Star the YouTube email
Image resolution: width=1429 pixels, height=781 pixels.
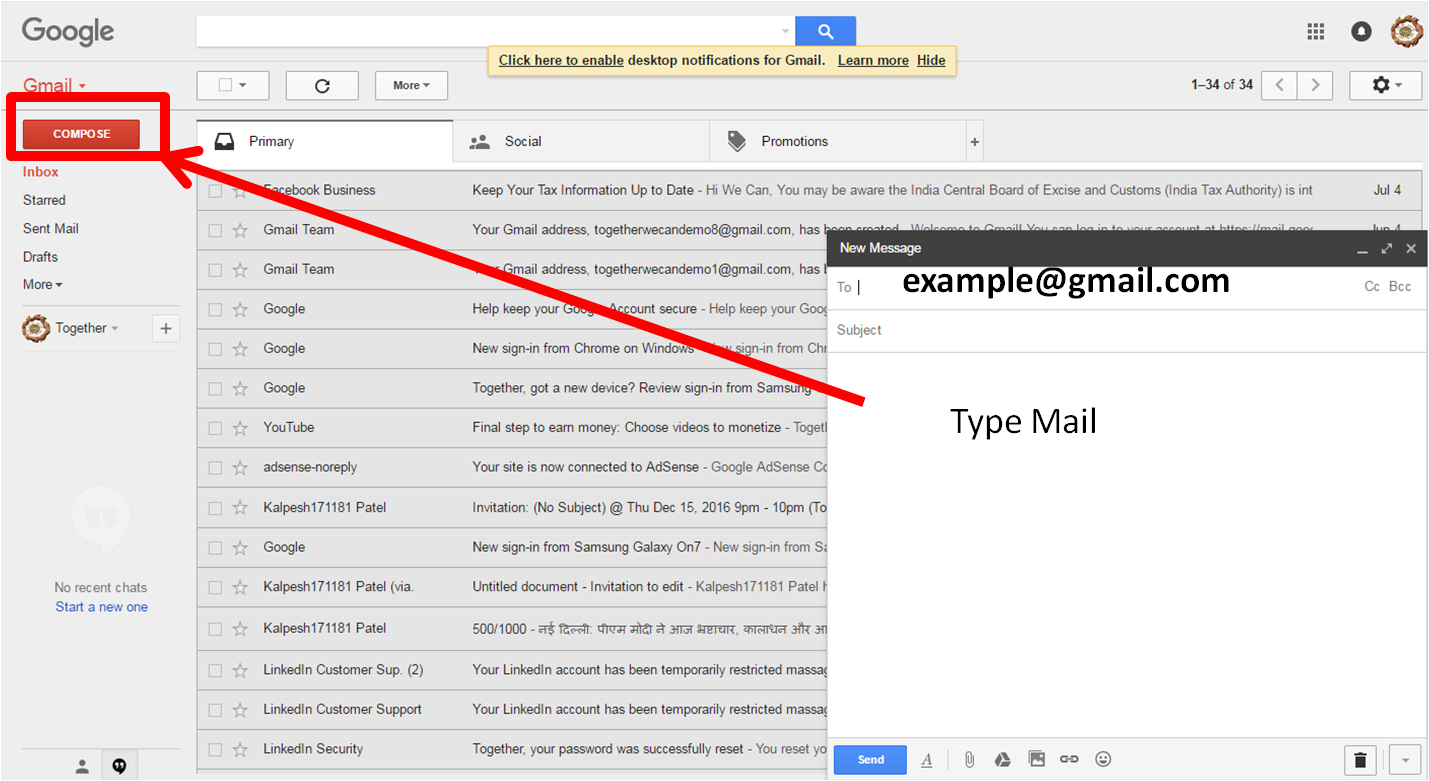point(240,428)
